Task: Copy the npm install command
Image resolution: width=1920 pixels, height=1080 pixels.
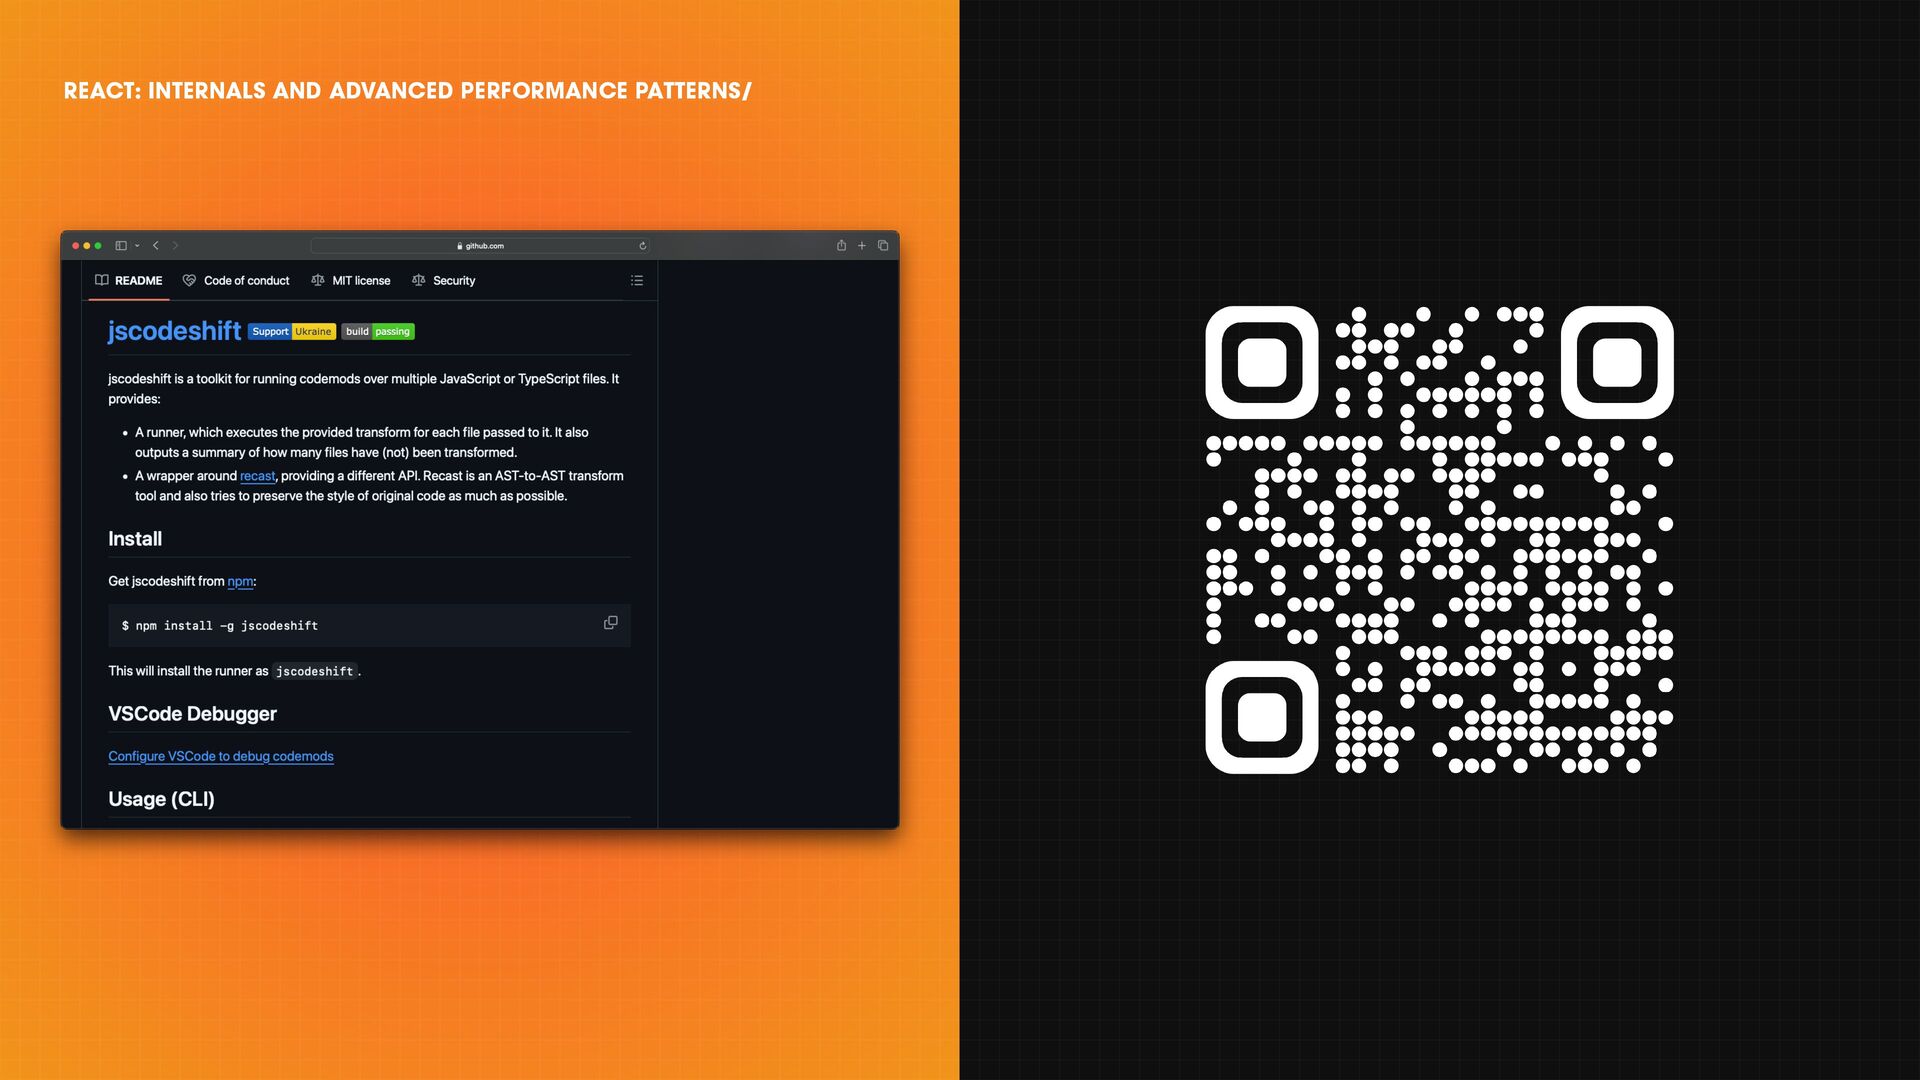Action: coord(611,623)
